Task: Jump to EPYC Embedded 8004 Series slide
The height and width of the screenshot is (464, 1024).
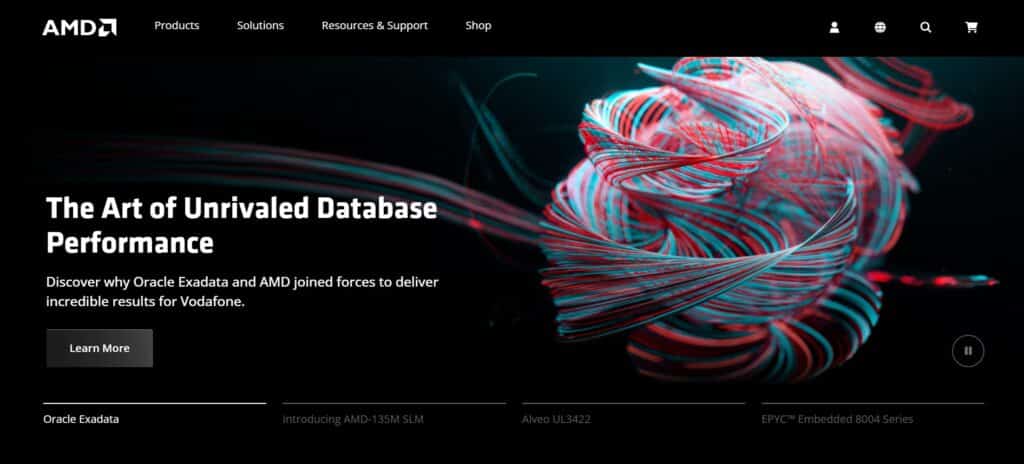Action: point(836,419)
